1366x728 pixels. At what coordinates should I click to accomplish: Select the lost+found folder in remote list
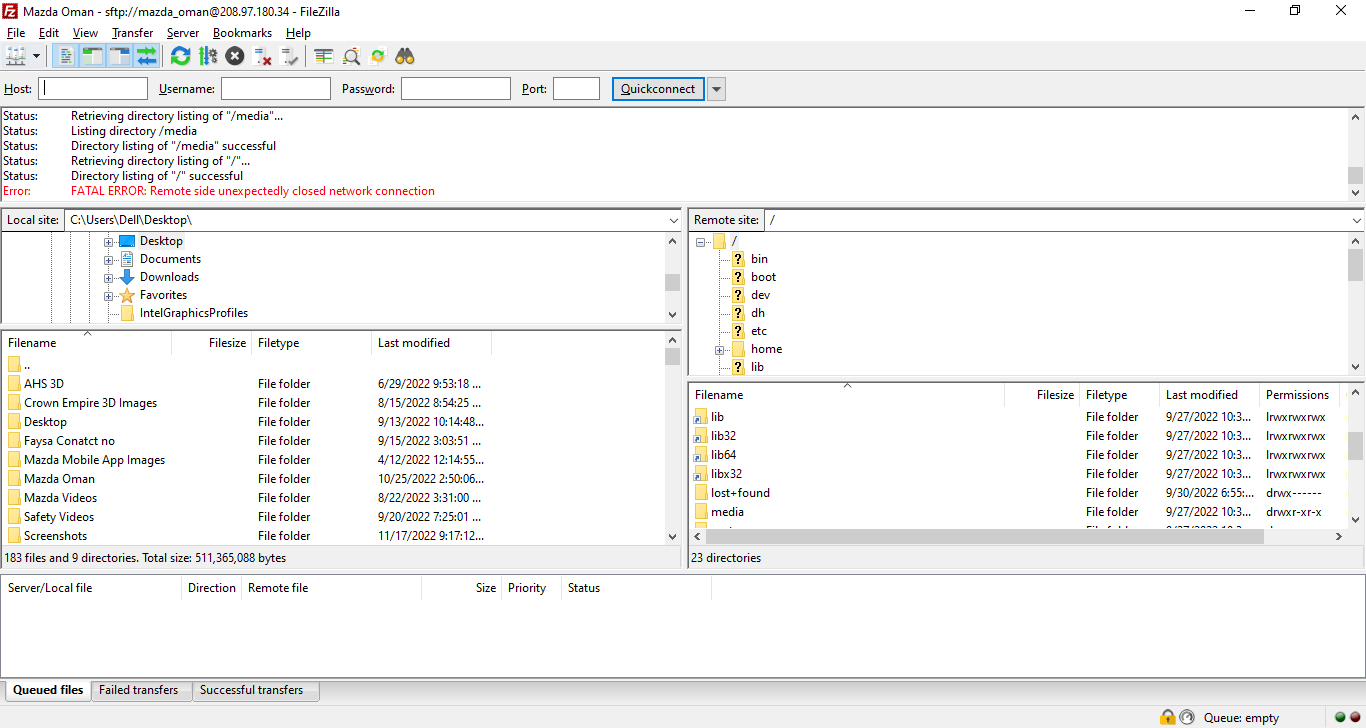(x=740, y=493)
